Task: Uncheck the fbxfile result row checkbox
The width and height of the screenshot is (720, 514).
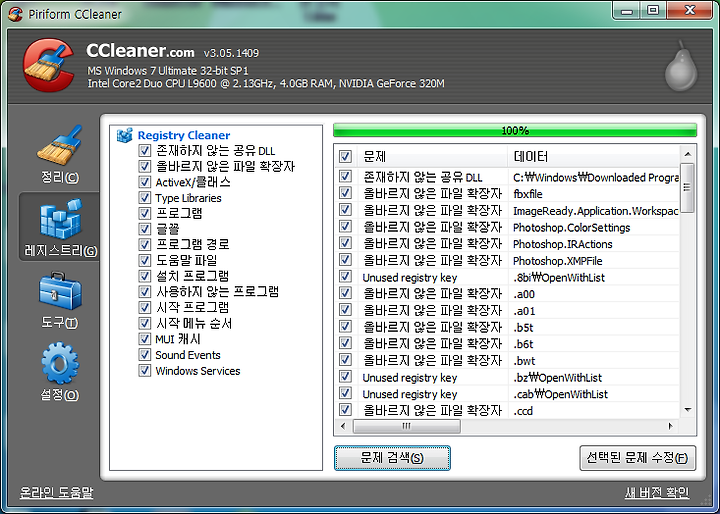Action: [345, 193]
